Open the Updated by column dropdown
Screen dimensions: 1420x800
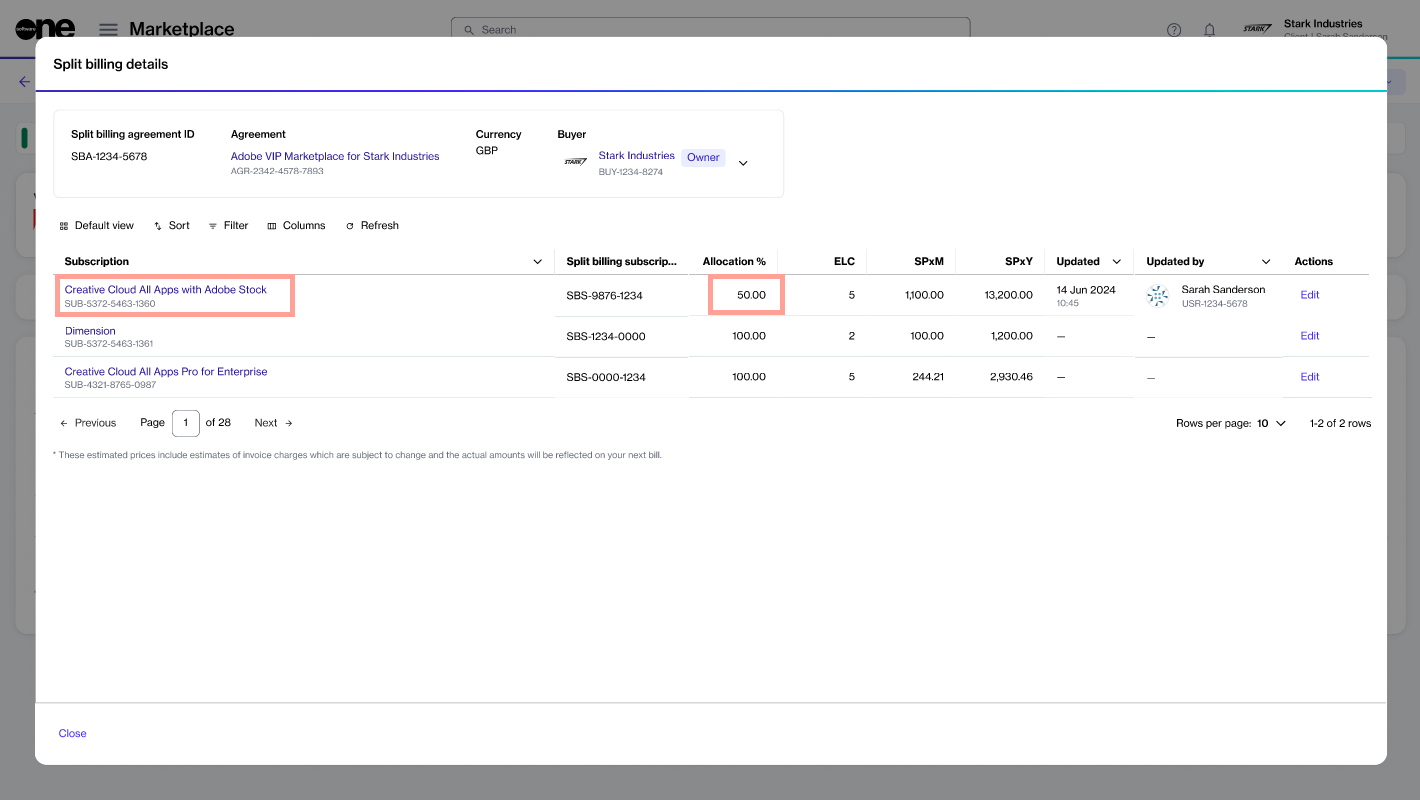coord(1266,262)
